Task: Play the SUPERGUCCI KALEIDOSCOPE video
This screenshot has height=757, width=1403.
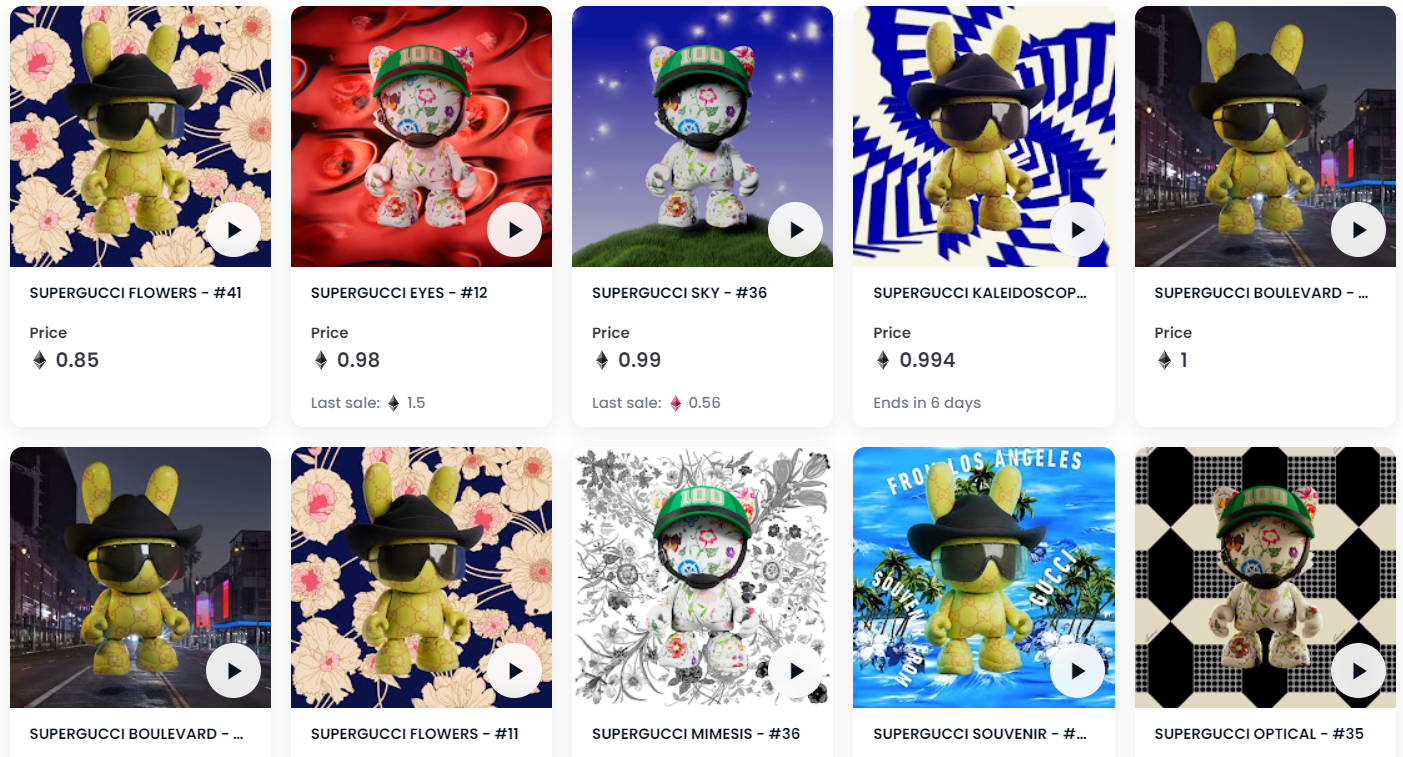Action: (x=1077, y=229)
